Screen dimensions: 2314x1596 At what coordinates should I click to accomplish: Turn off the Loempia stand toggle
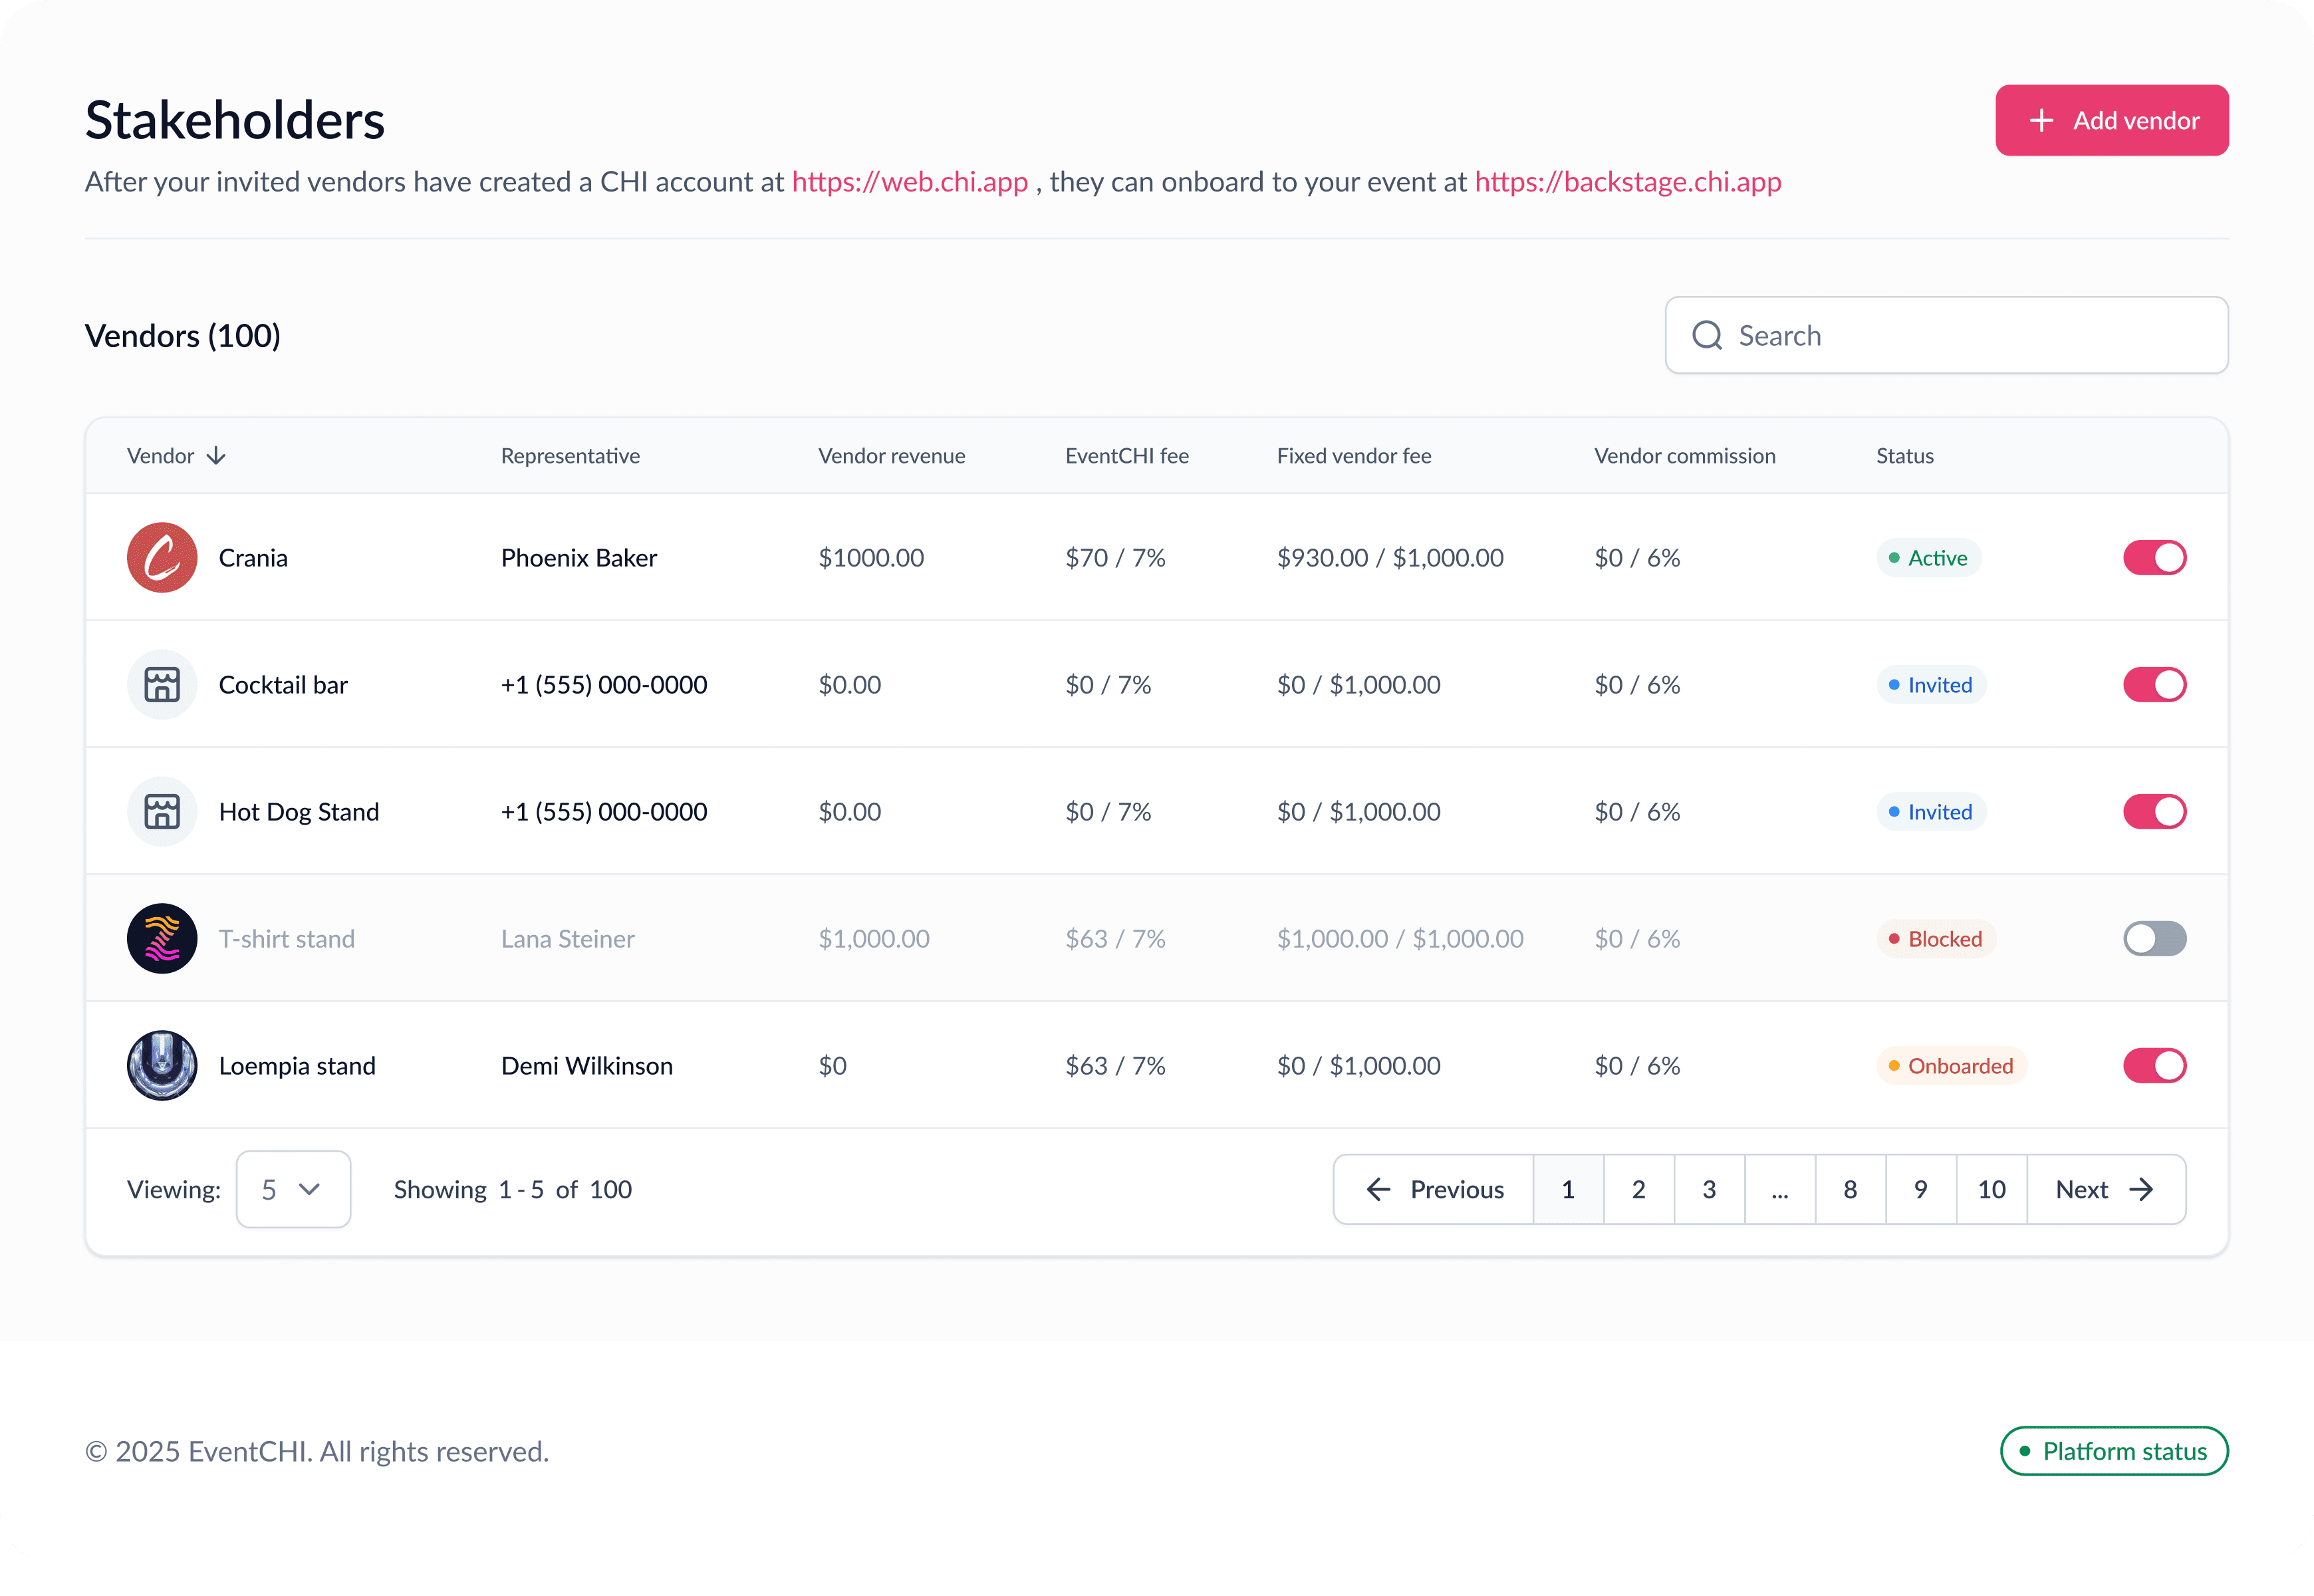[2154, 1065]
